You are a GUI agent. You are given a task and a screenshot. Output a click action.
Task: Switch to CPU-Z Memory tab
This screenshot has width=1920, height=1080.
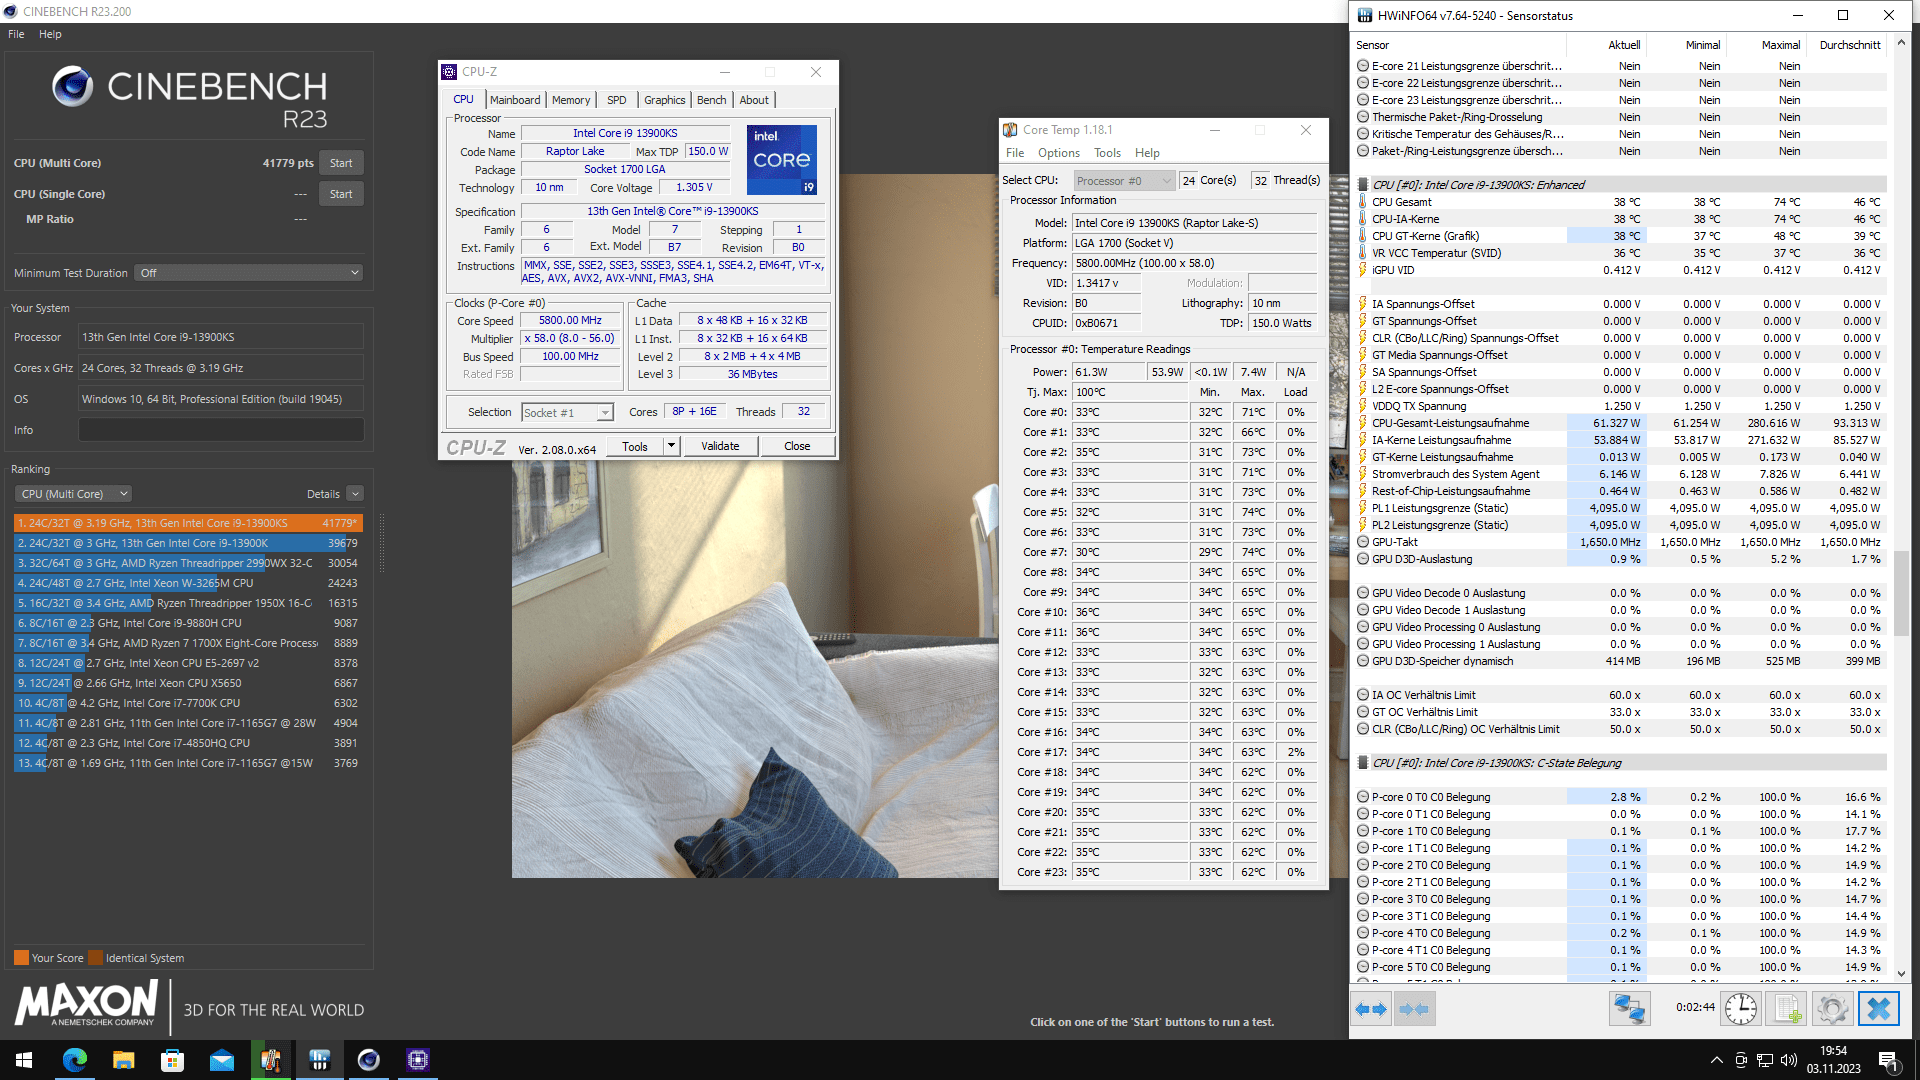571,100
